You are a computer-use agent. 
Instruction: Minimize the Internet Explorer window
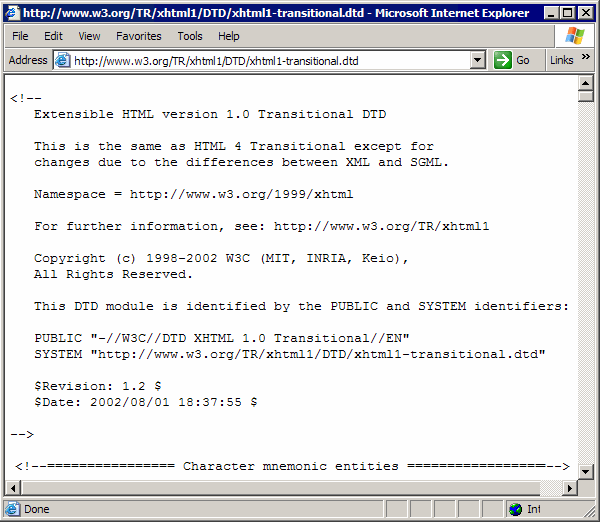[551, 13]
